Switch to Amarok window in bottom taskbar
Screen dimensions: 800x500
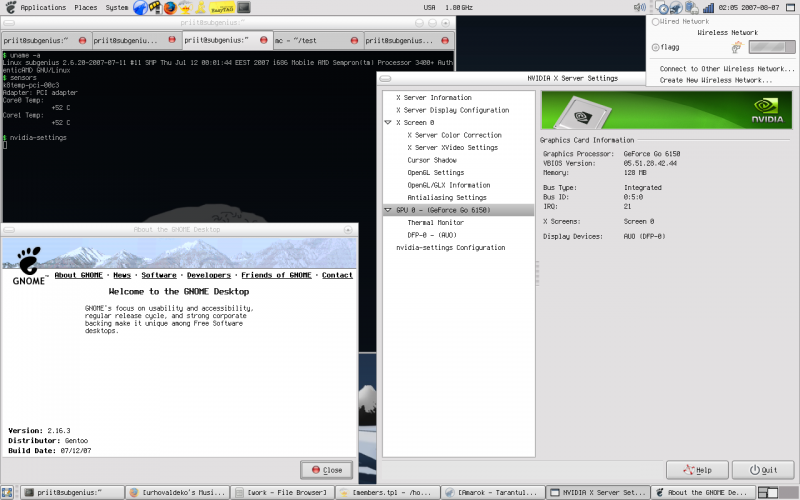492,492
